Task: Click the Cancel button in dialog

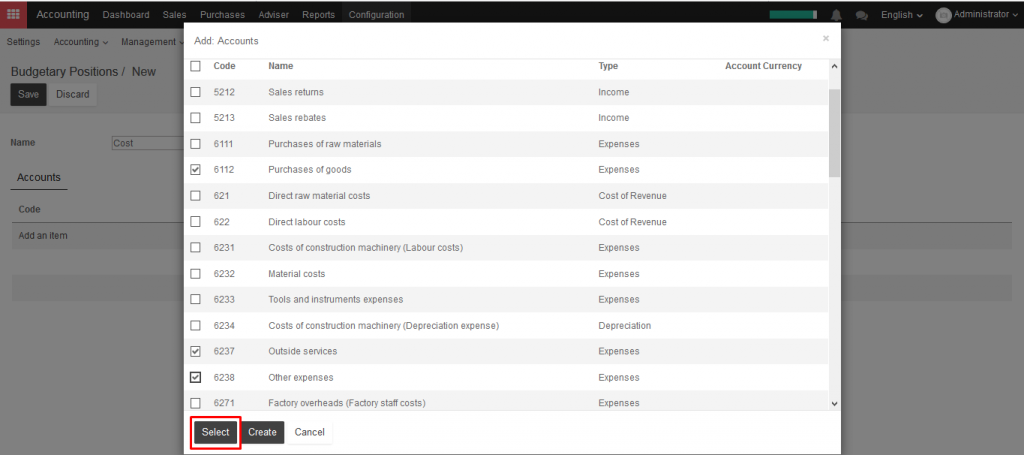Action: pyautogui.click(x=310, y=432)
